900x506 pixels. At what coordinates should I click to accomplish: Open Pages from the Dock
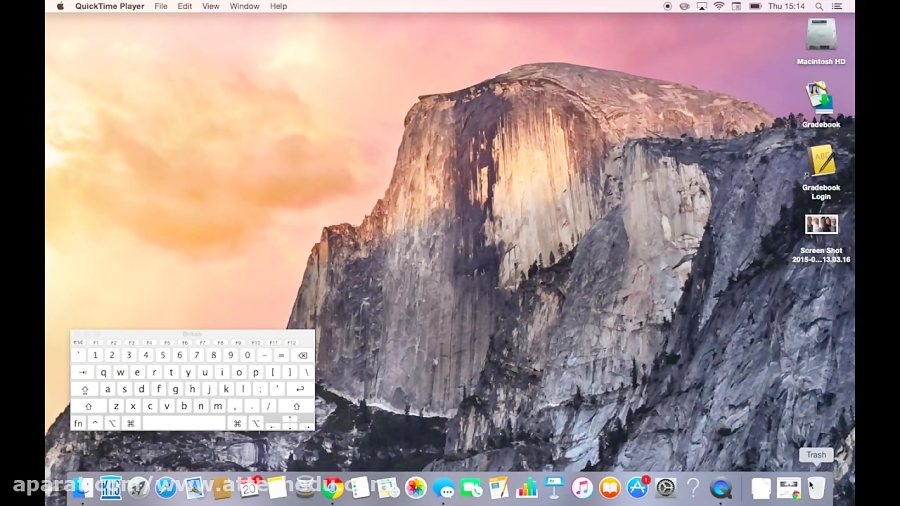tap(499, 488)
